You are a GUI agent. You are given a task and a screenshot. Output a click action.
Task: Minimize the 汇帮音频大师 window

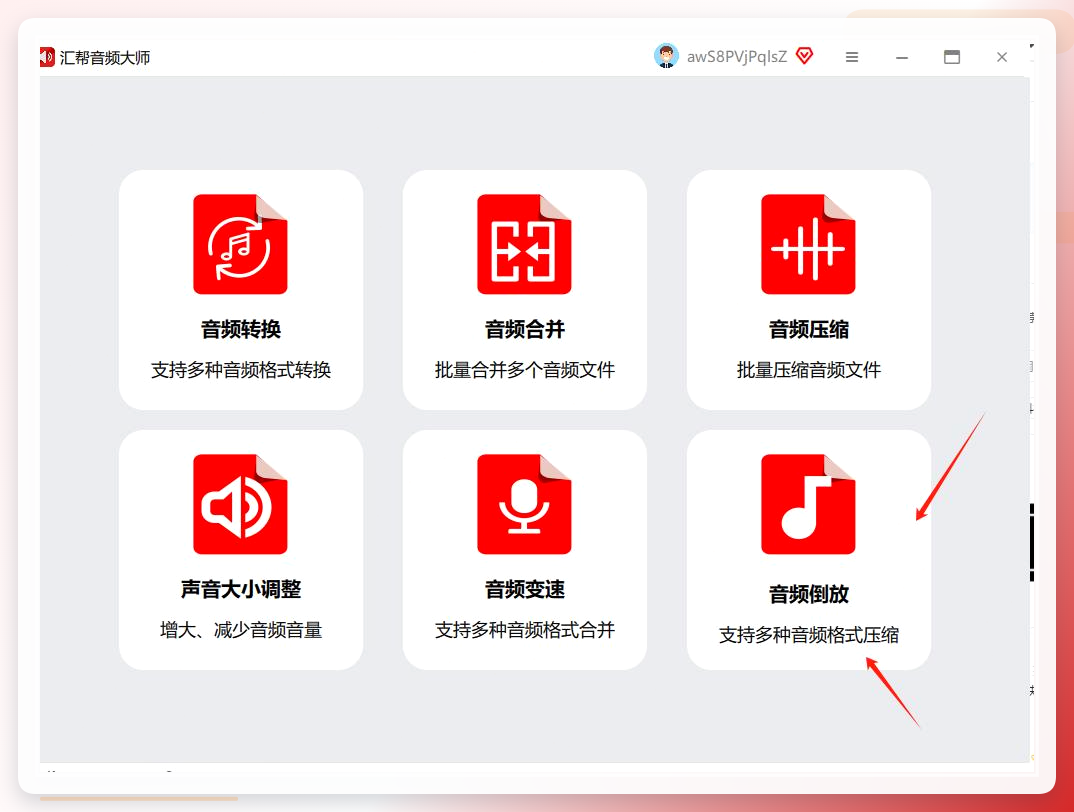(x=902, y=58)
